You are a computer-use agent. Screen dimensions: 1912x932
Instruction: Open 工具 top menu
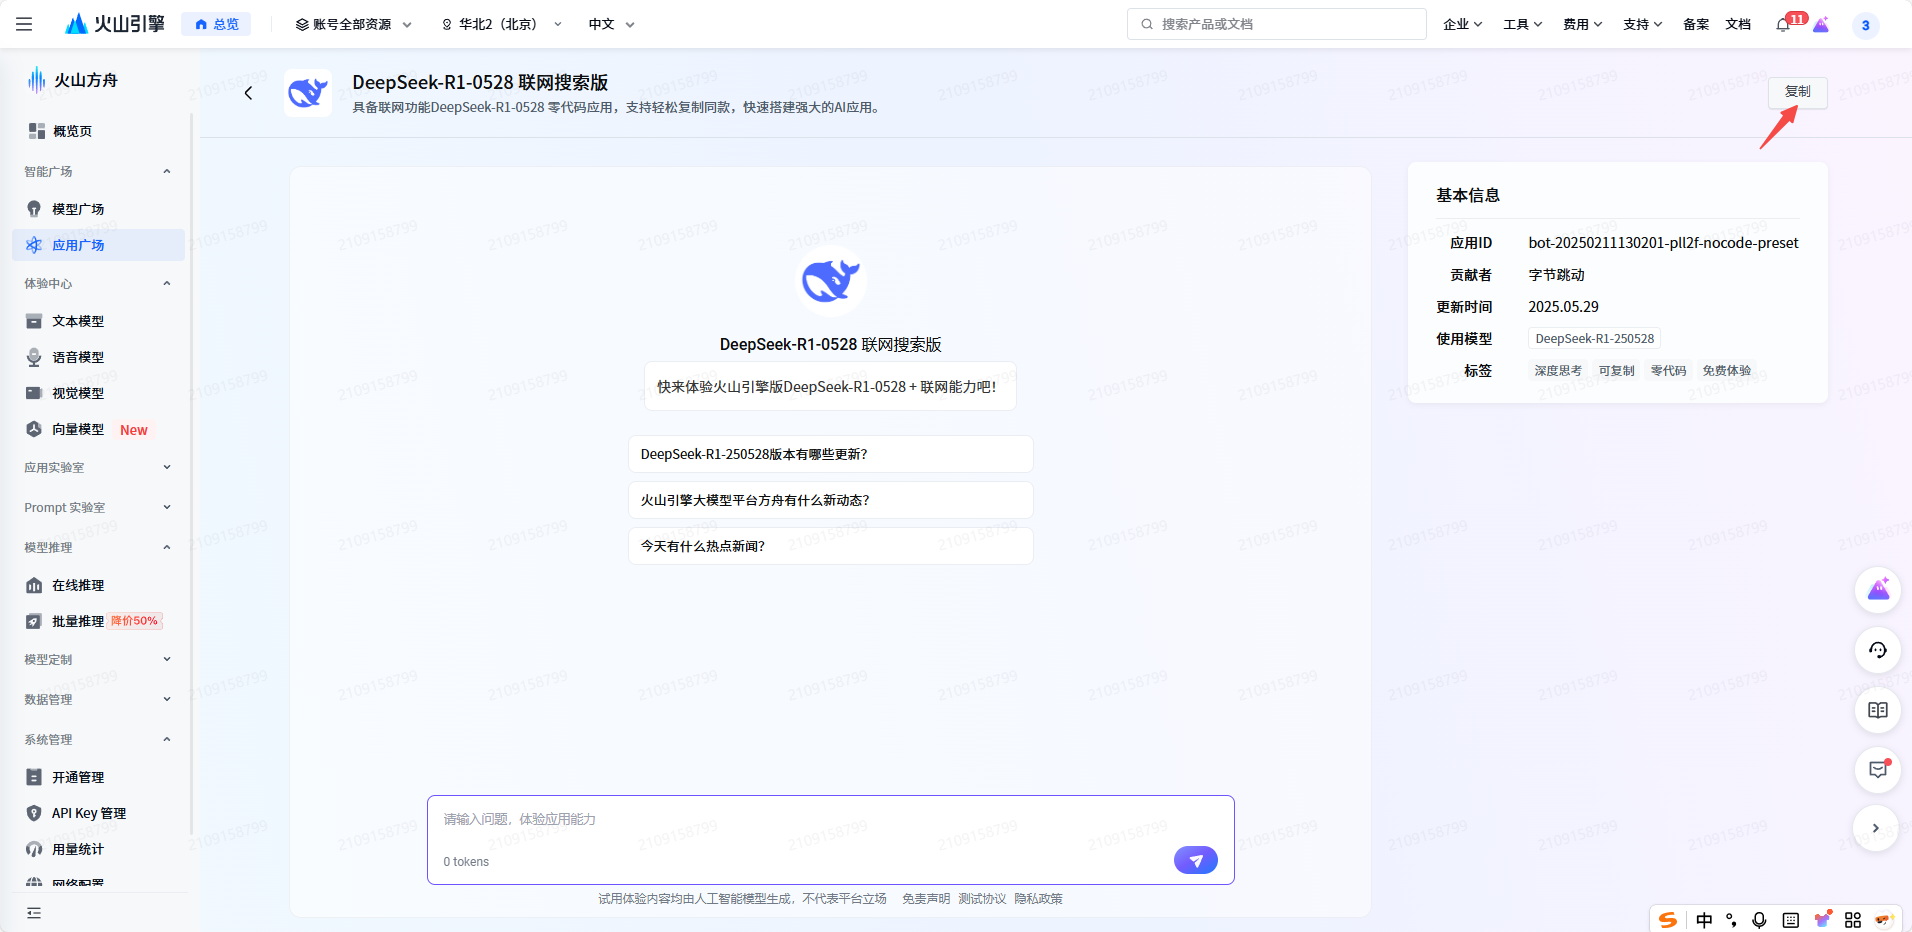(x=1523, y=24)
